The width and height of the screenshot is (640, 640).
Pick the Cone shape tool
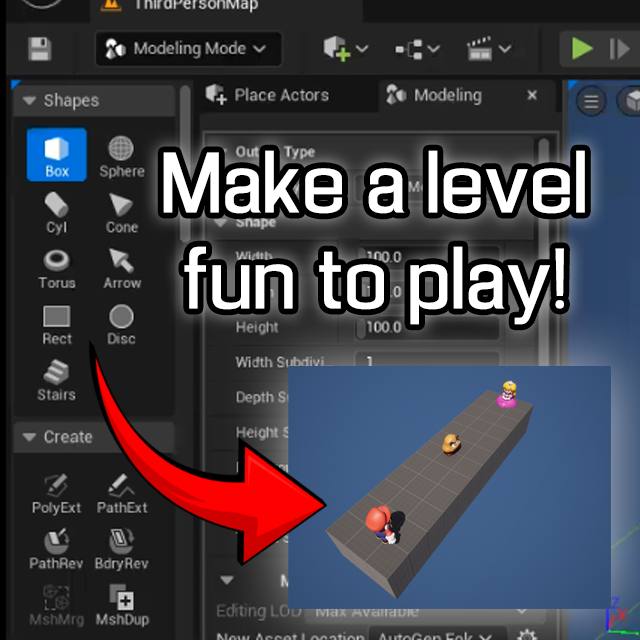tap(121, 211)
